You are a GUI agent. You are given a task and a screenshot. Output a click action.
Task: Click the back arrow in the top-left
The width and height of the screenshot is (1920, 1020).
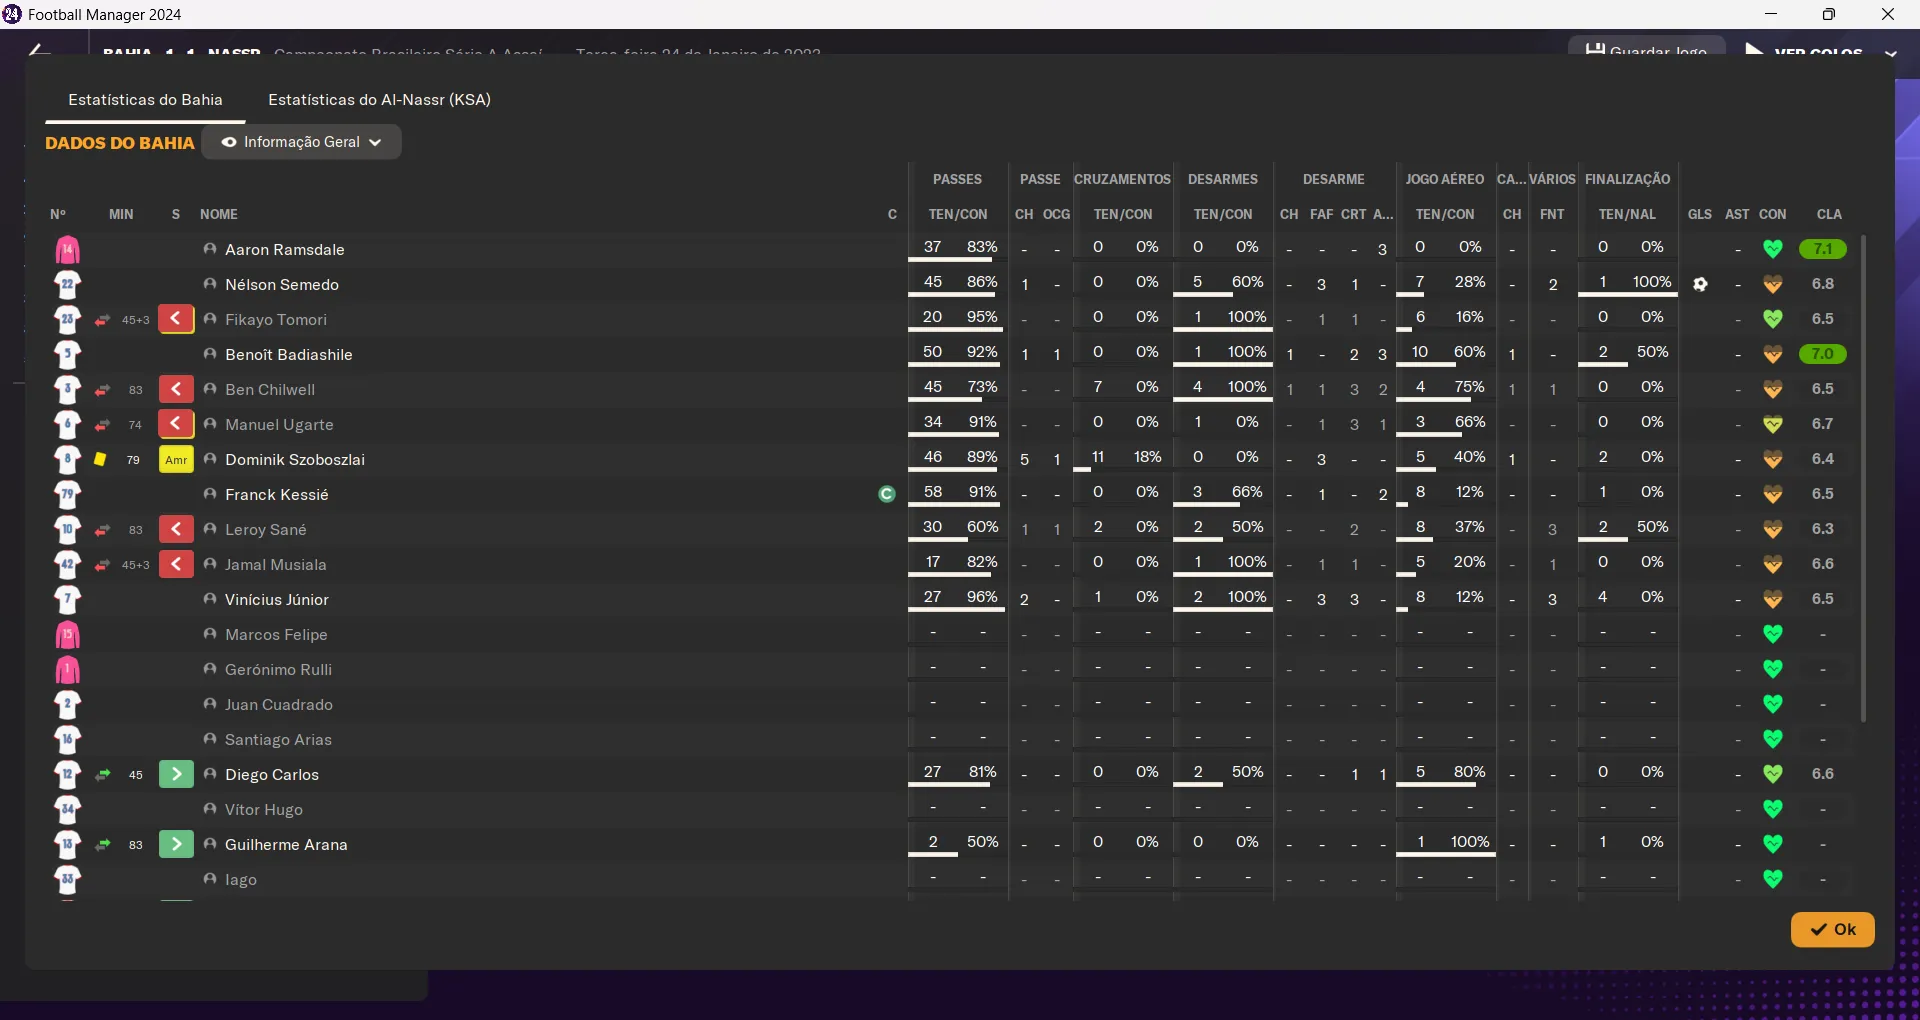coord(38,48)
